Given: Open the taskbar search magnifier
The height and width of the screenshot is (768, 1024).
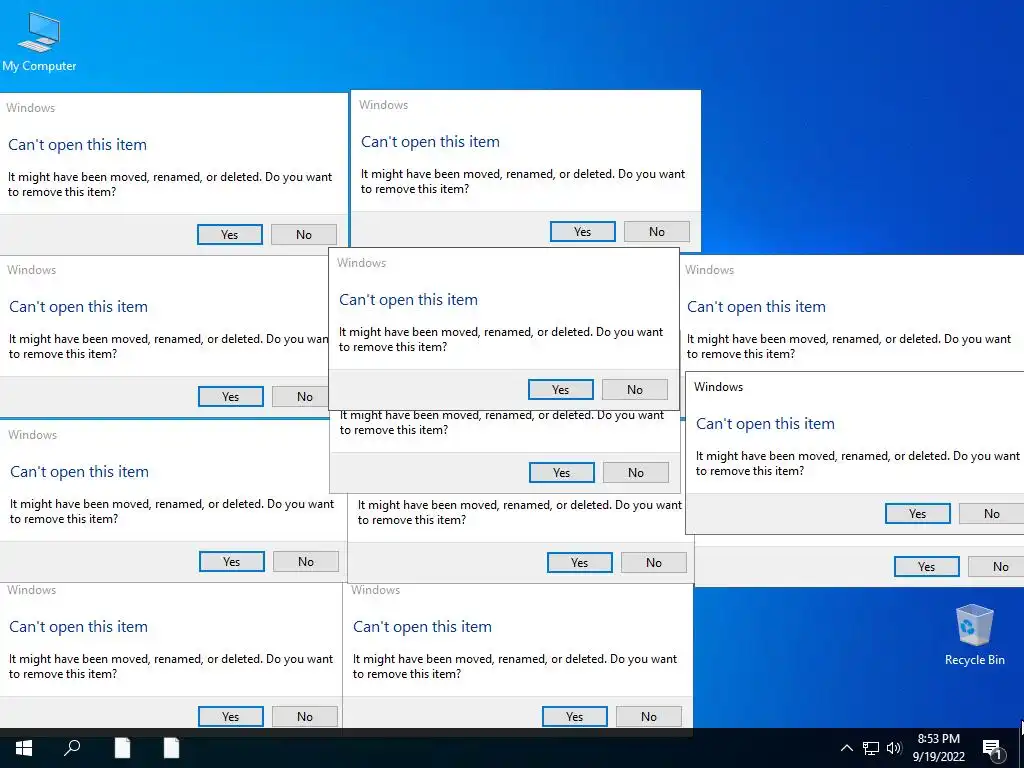Looking at the screenshot, I should click(72, 748).
